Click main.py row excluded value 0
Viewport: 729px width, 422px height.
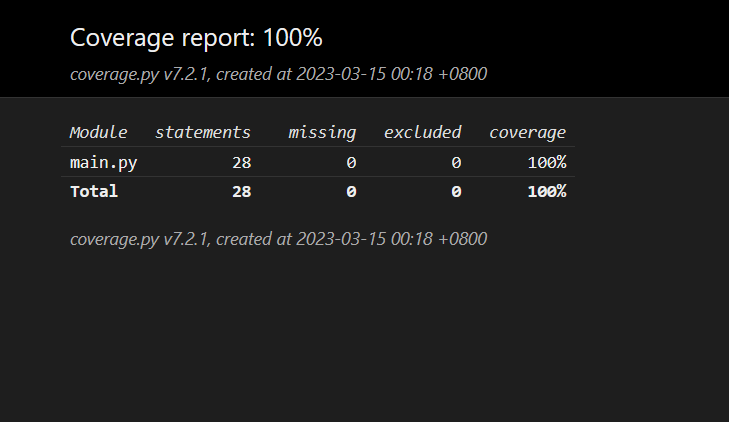(456, 162)
